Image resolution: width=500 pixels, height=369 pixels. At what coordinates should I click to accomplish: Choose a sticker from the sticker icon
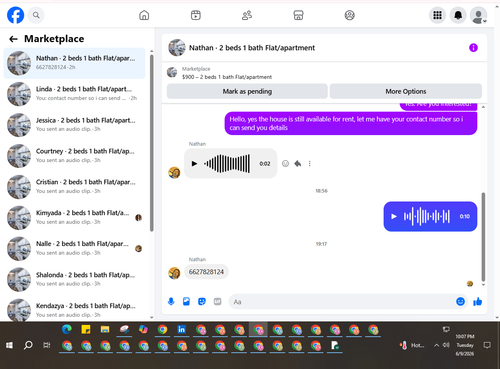tap(202, 302)
